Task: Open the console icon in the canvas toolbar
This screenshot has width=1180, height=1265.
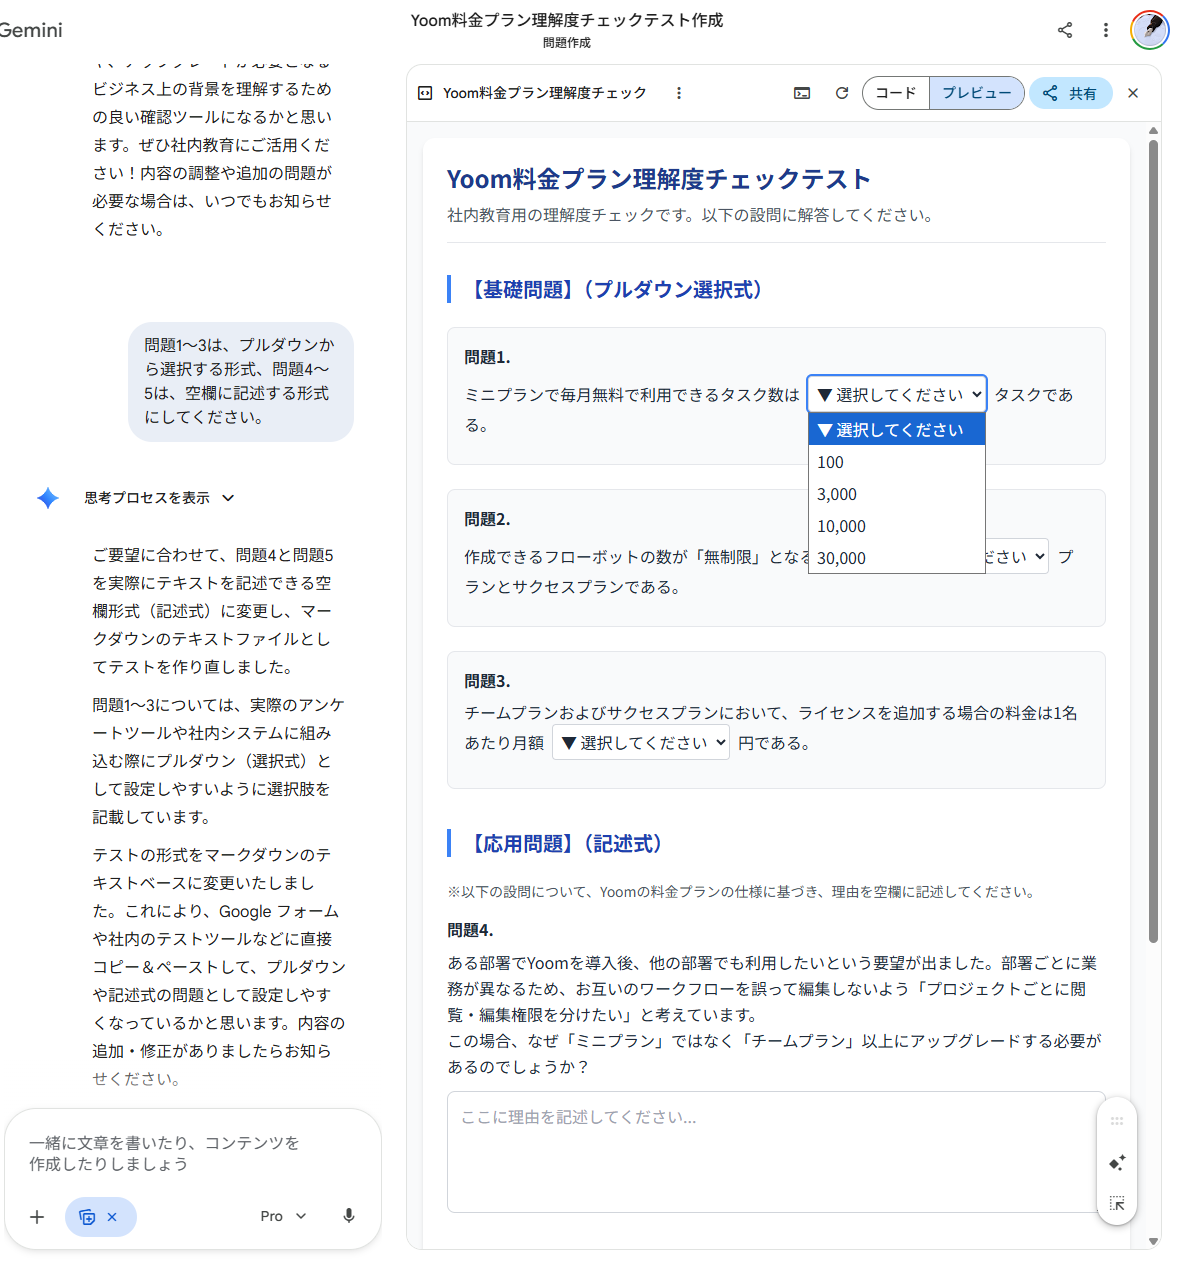Action: click(x=802, y=93)
